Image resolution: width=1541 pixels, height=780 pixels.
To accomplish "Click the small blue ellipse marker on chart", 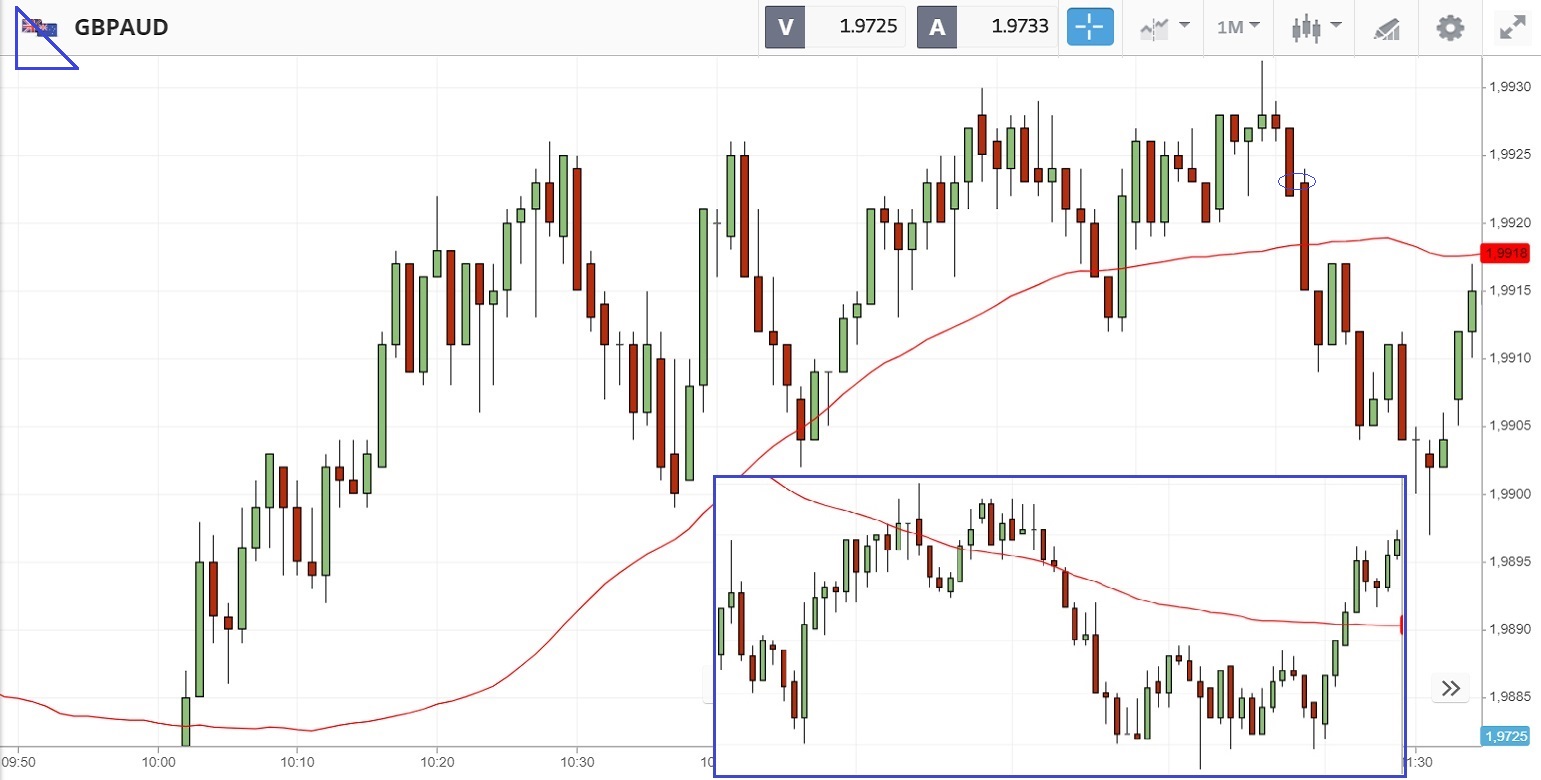I will tap(1297, 181).
